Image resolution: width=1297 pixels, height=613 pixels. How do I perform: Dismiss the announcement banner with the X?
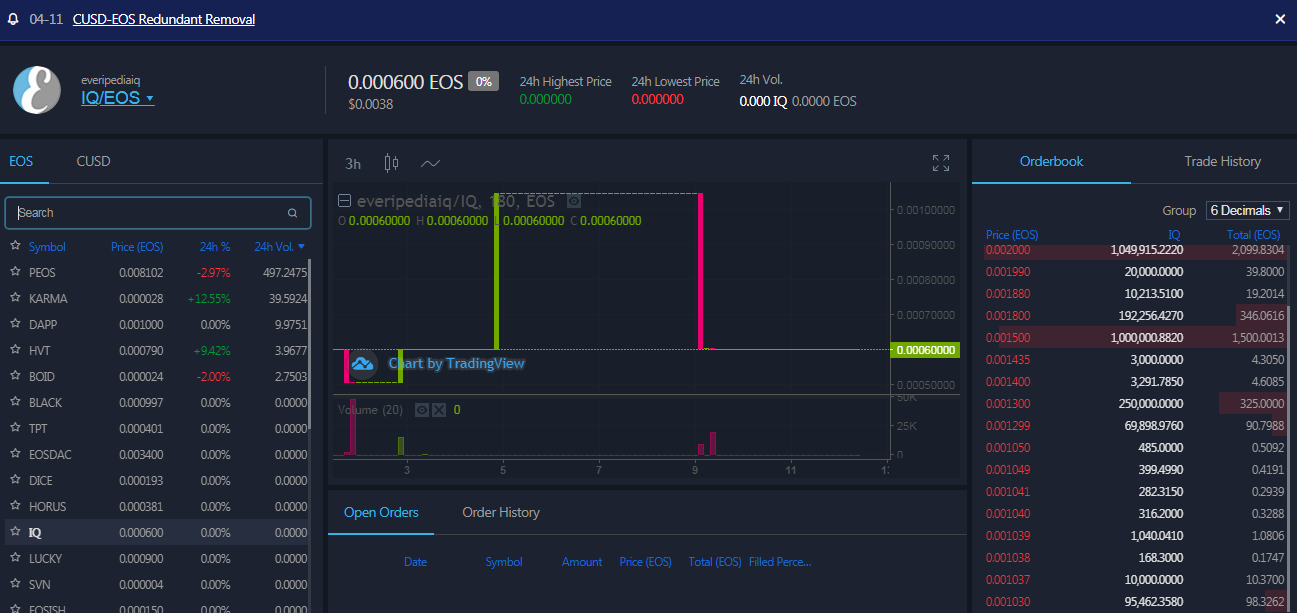pyautogui.click(x=1280, y=20)
